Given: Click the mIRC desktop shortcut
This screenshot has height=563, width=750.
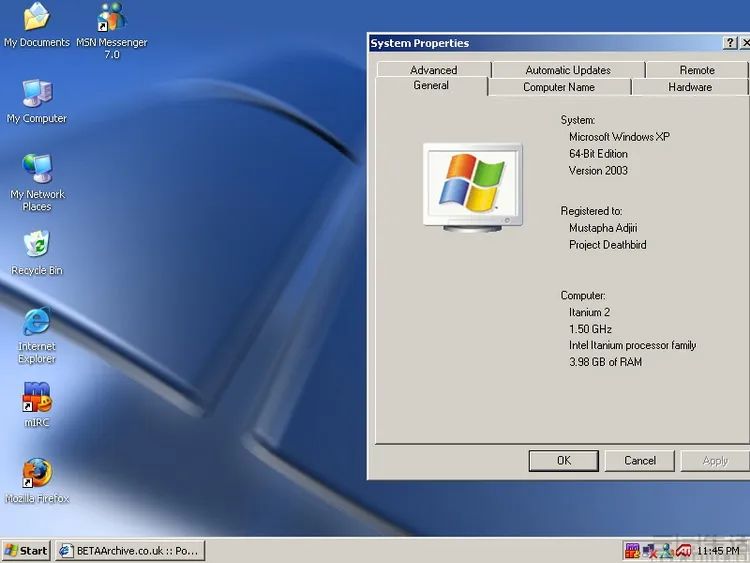Looking at the screenshot, I should pyautogui.click(x=36, y=398).
